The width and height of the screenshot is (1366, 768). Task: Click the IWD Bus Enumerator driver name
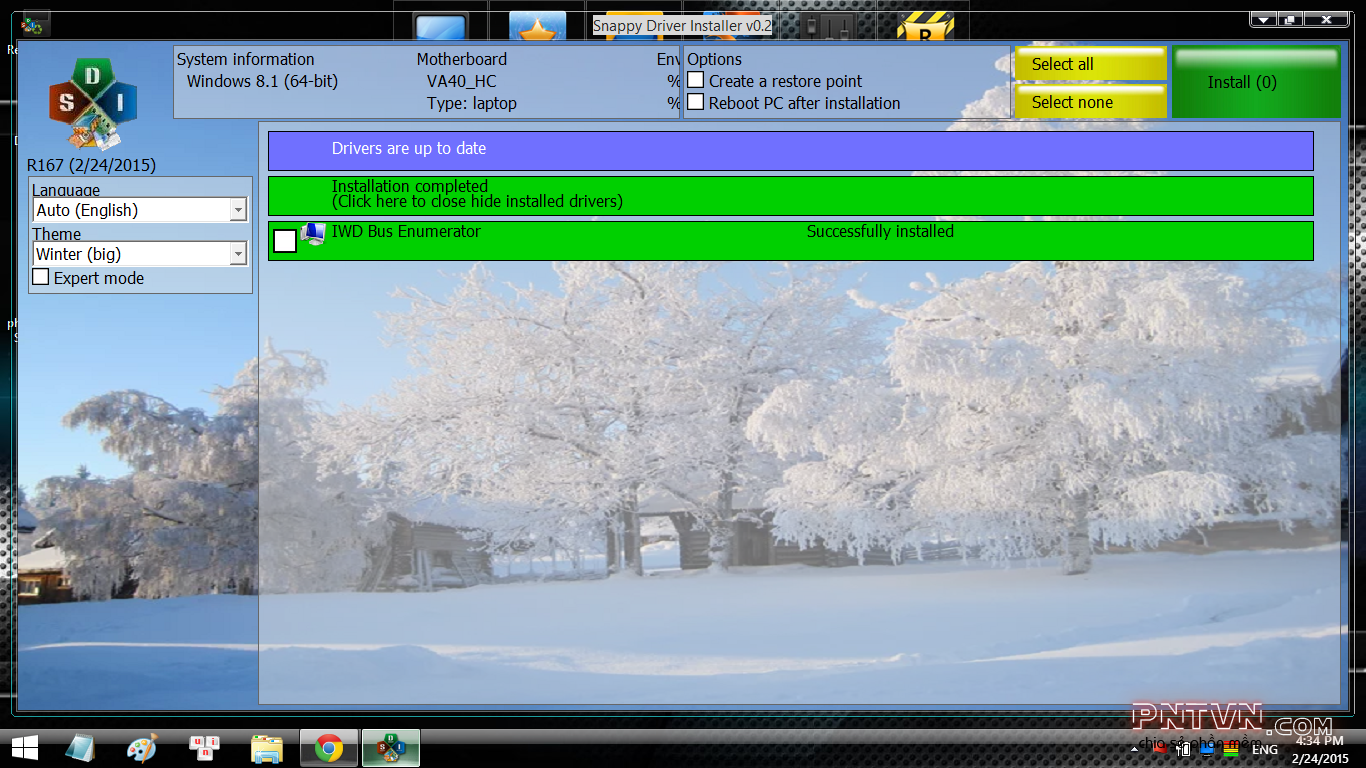pos(406,232)
